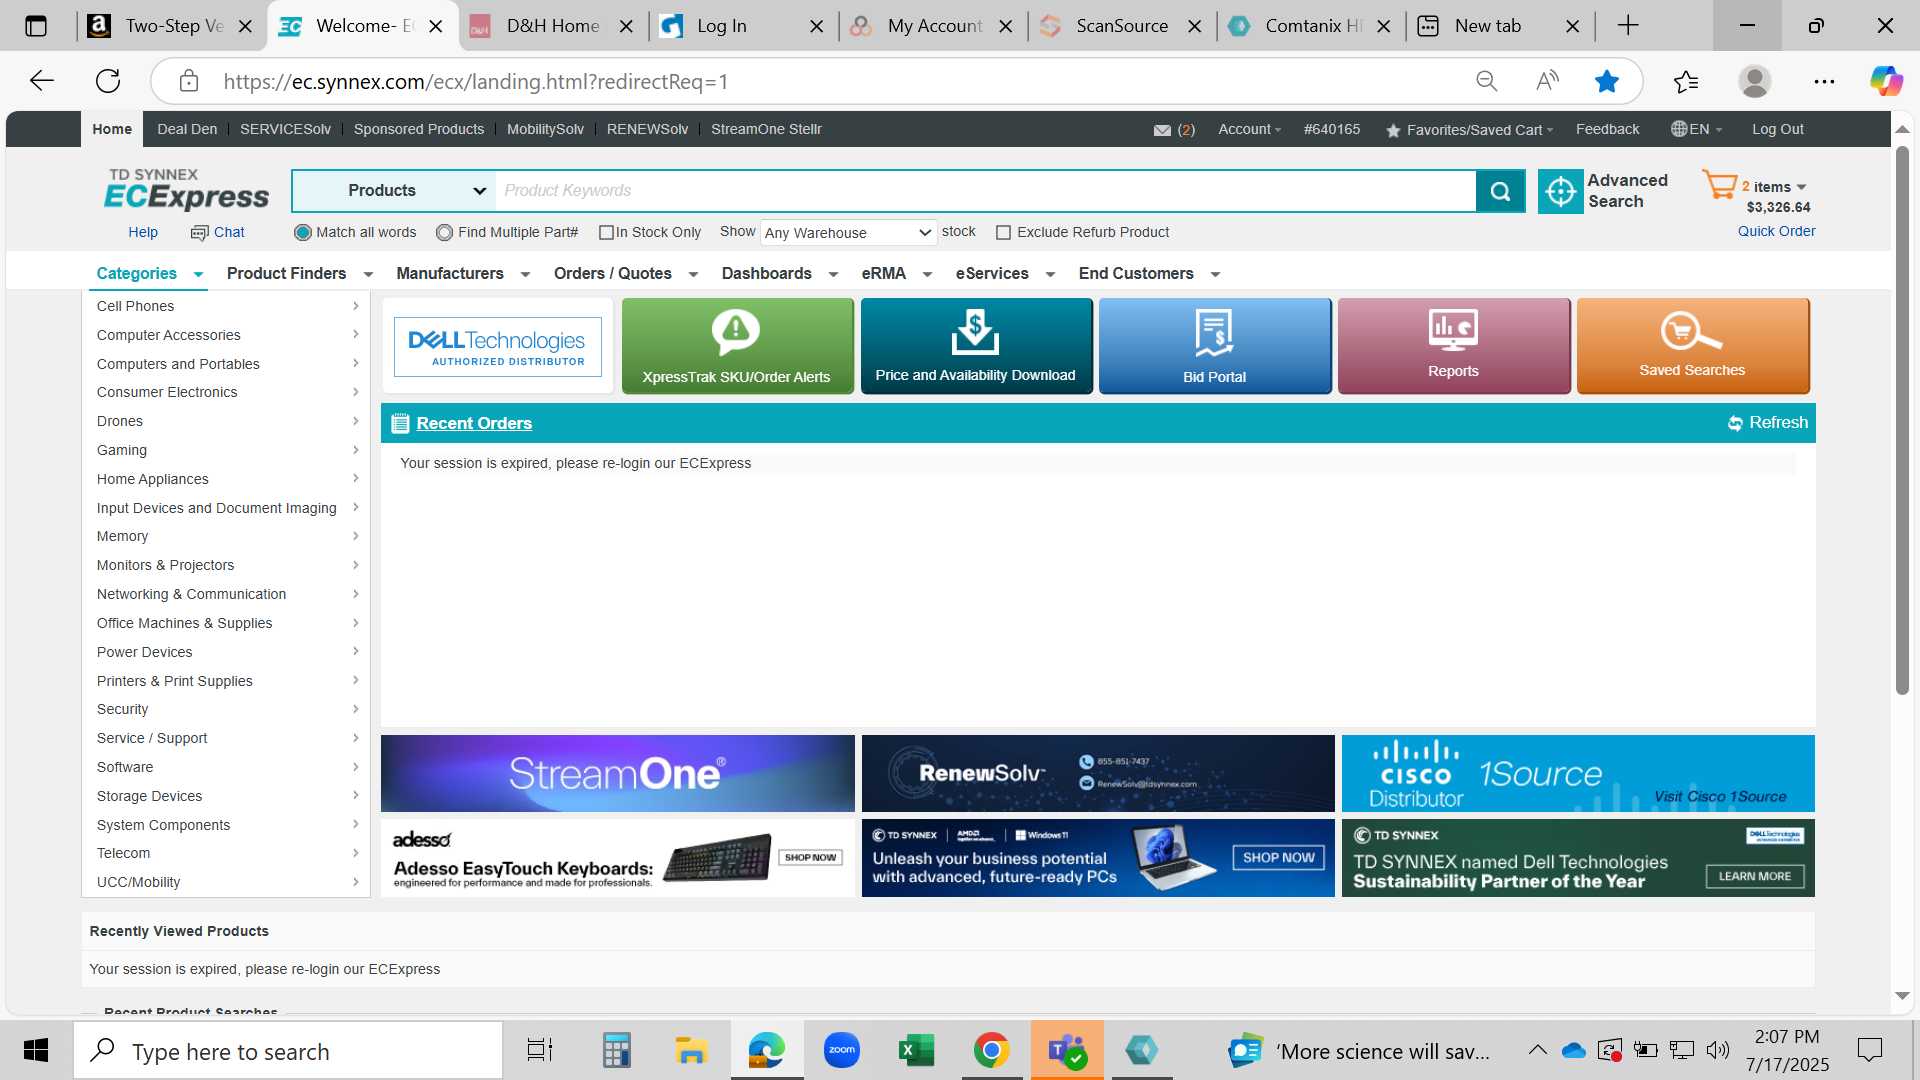
Task: Open the Reports tile
Action: tap(1454, 346)
